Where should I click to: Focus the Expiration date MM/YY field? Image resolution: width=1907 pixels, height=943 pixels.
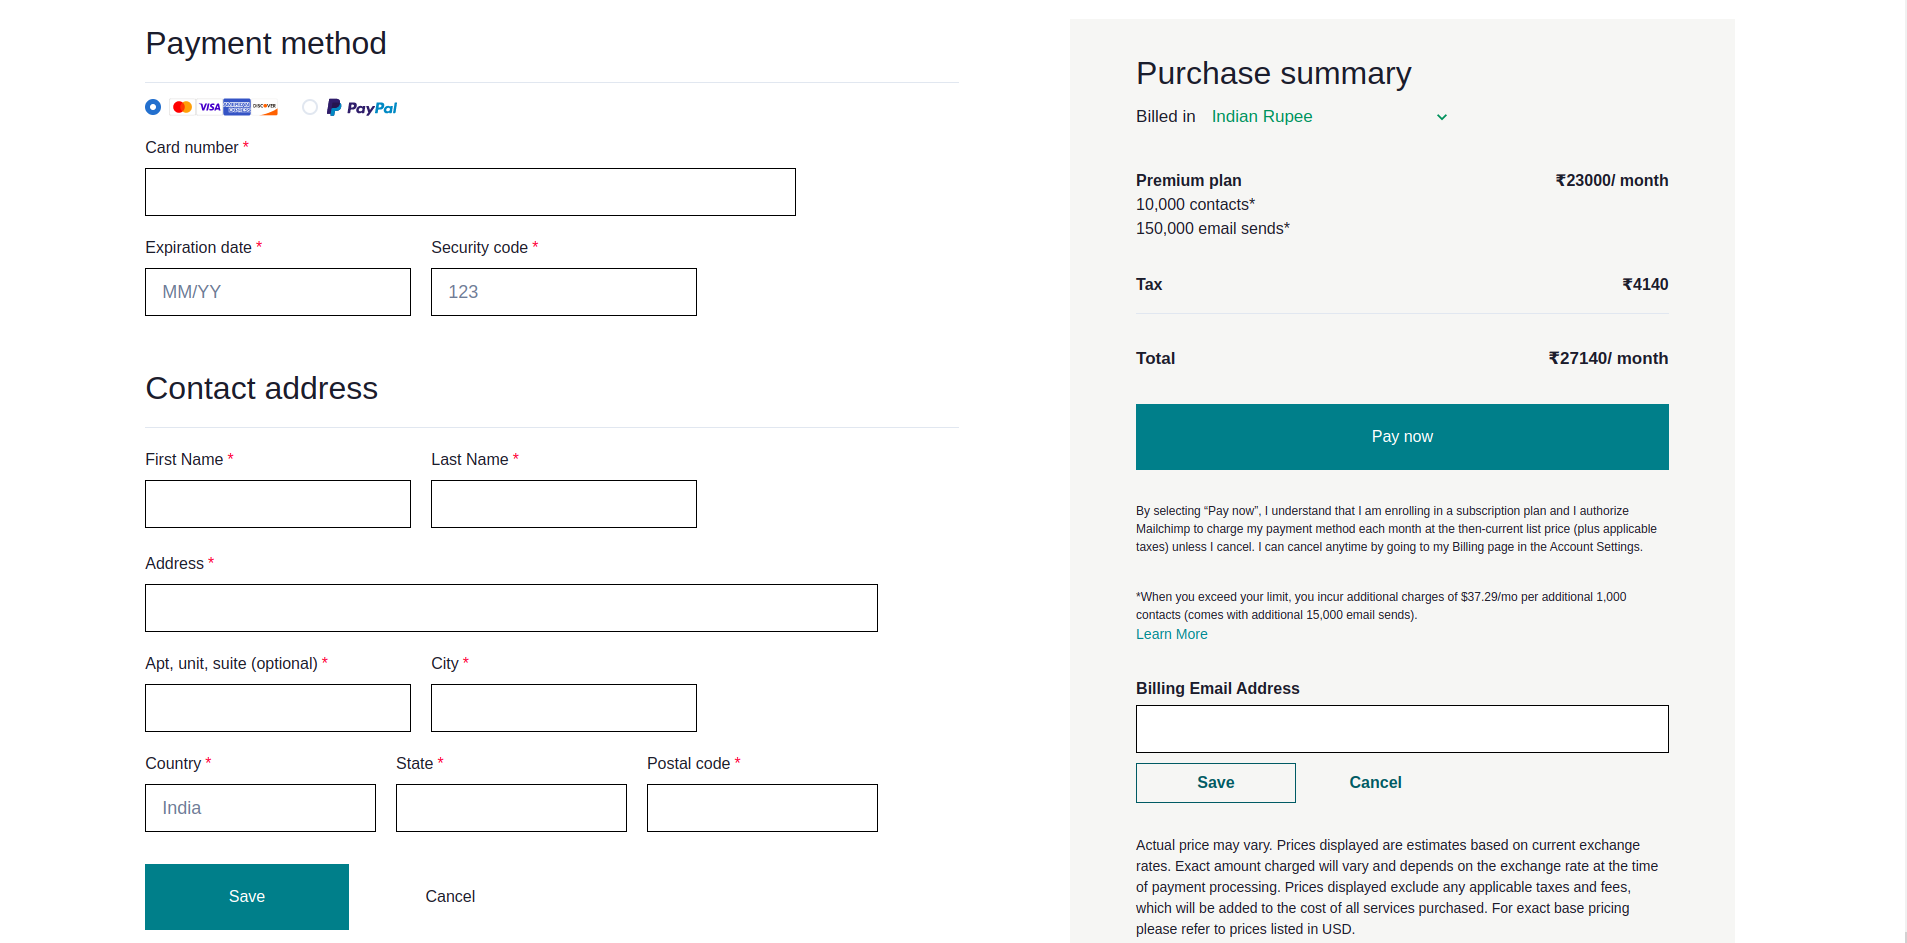click(278, 292)
